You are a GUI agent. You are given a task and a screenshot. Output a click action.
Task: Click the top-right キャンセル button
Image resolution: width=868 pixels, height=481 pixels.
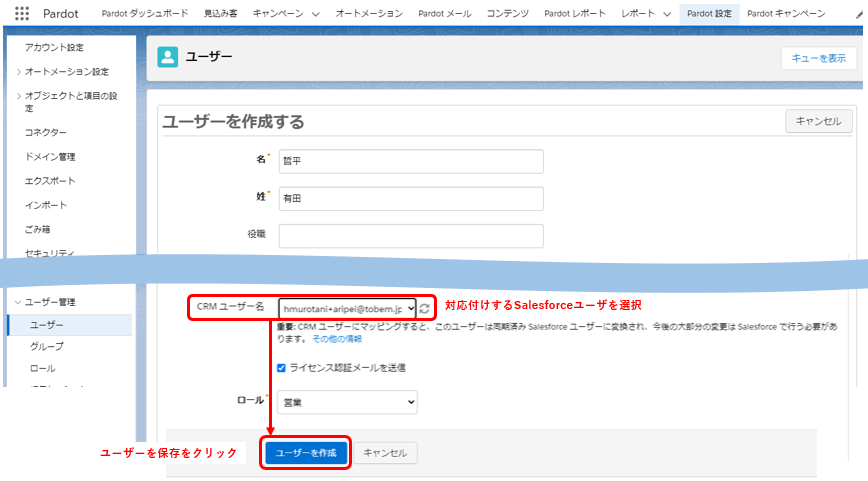819,121
